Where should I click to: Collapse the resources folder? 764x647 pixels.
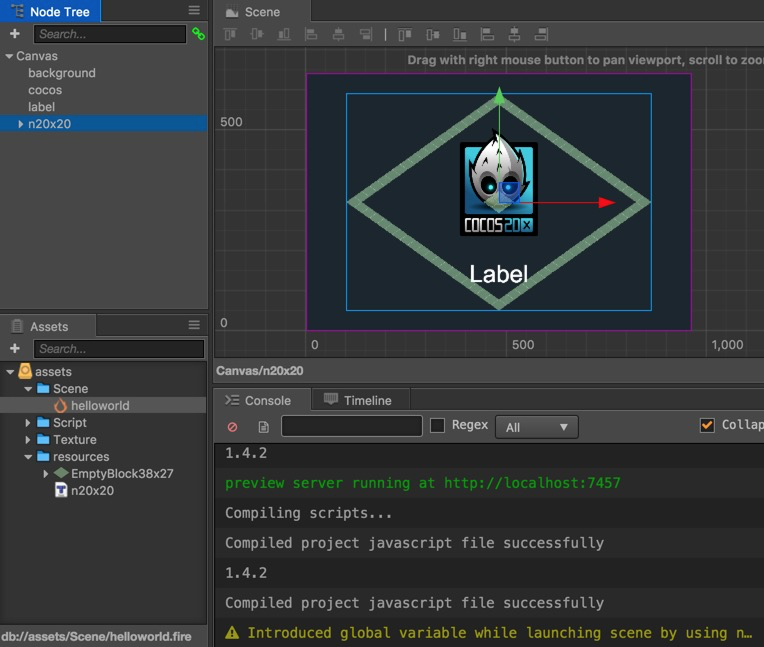(29, 457)
